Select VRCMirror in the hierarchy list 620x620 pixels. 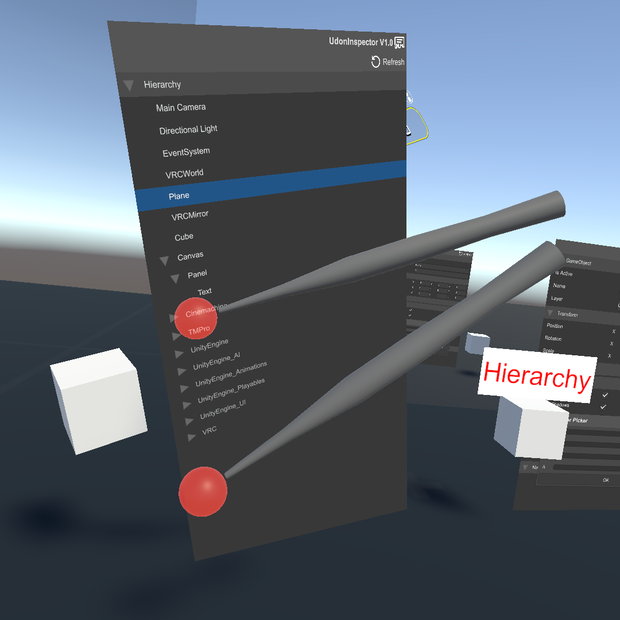(190, 216)
